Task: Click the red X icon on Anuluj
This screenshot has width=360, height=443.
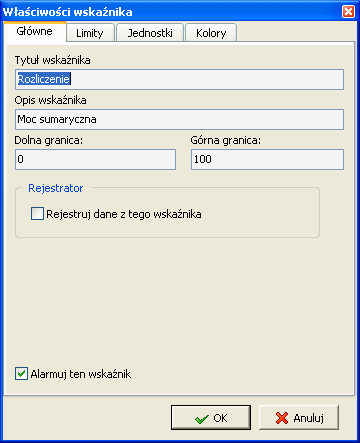Action: (x=282, y=418)
